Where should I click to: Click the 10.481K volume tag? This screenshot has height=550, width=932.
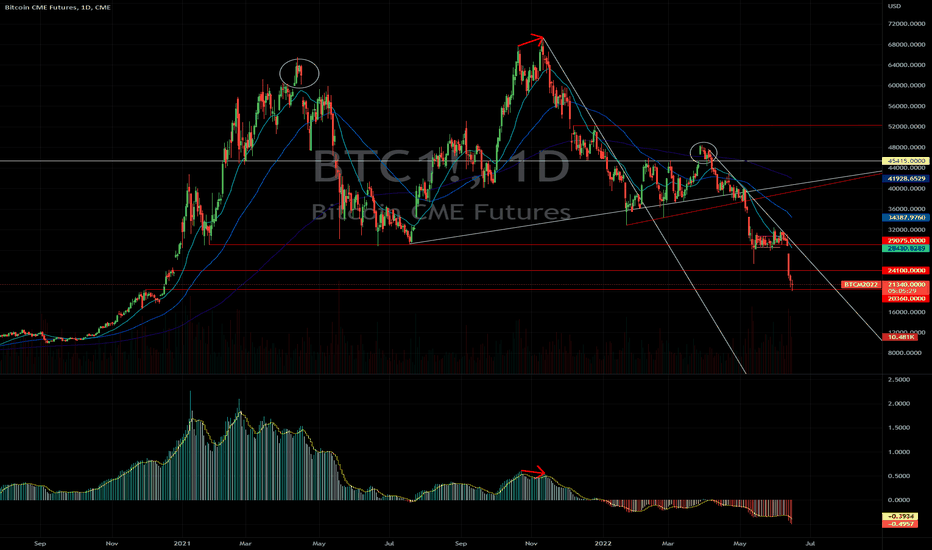901,337
